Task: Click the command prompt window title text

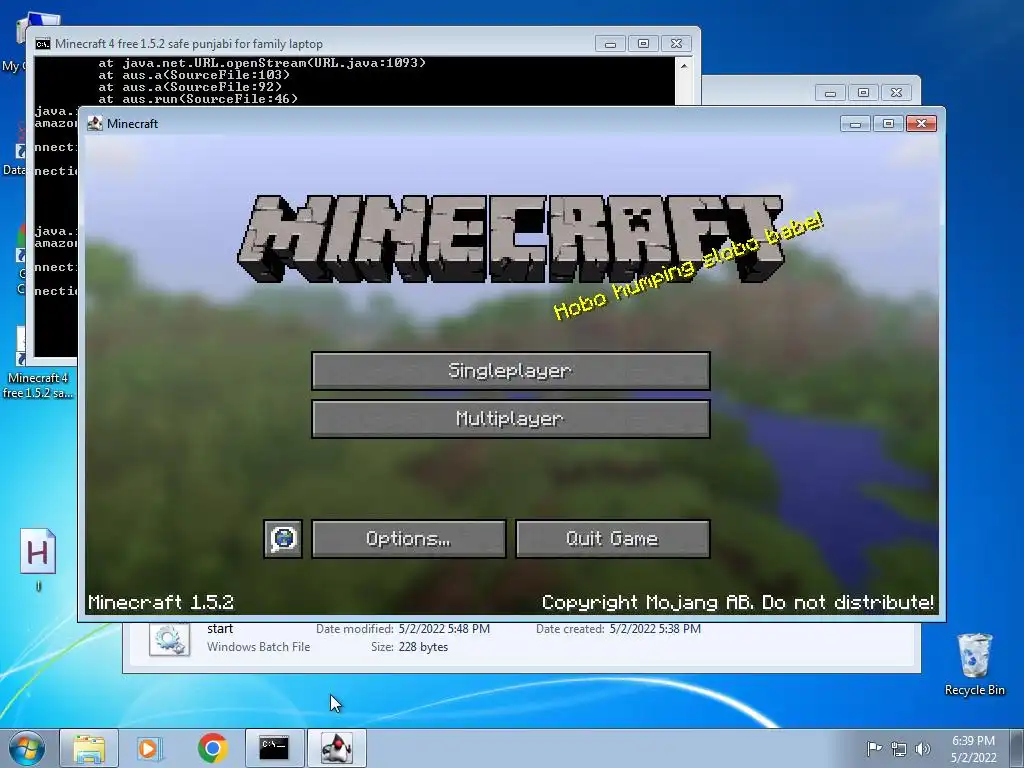Action: [189, 44]
